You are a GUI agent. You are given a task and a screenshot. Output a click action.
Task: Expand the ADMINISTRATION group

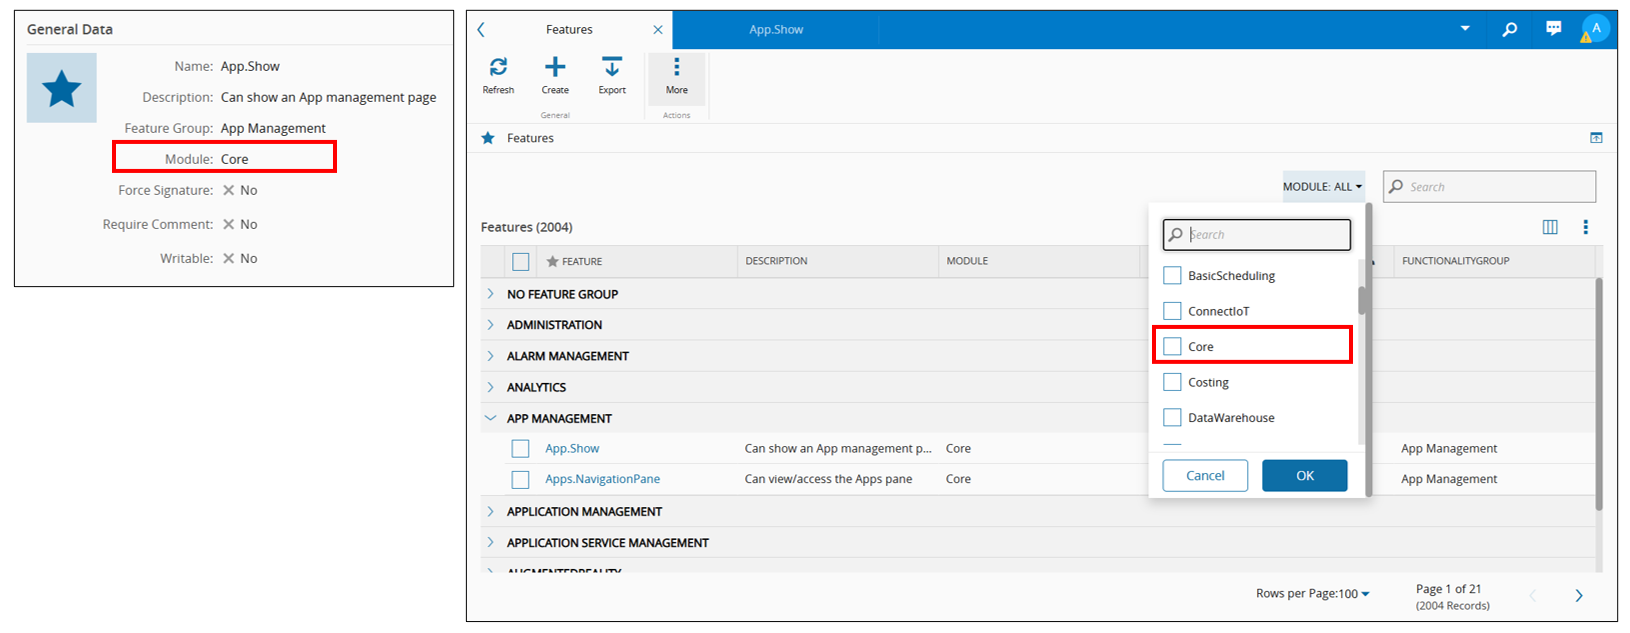[x=490, y=325]
